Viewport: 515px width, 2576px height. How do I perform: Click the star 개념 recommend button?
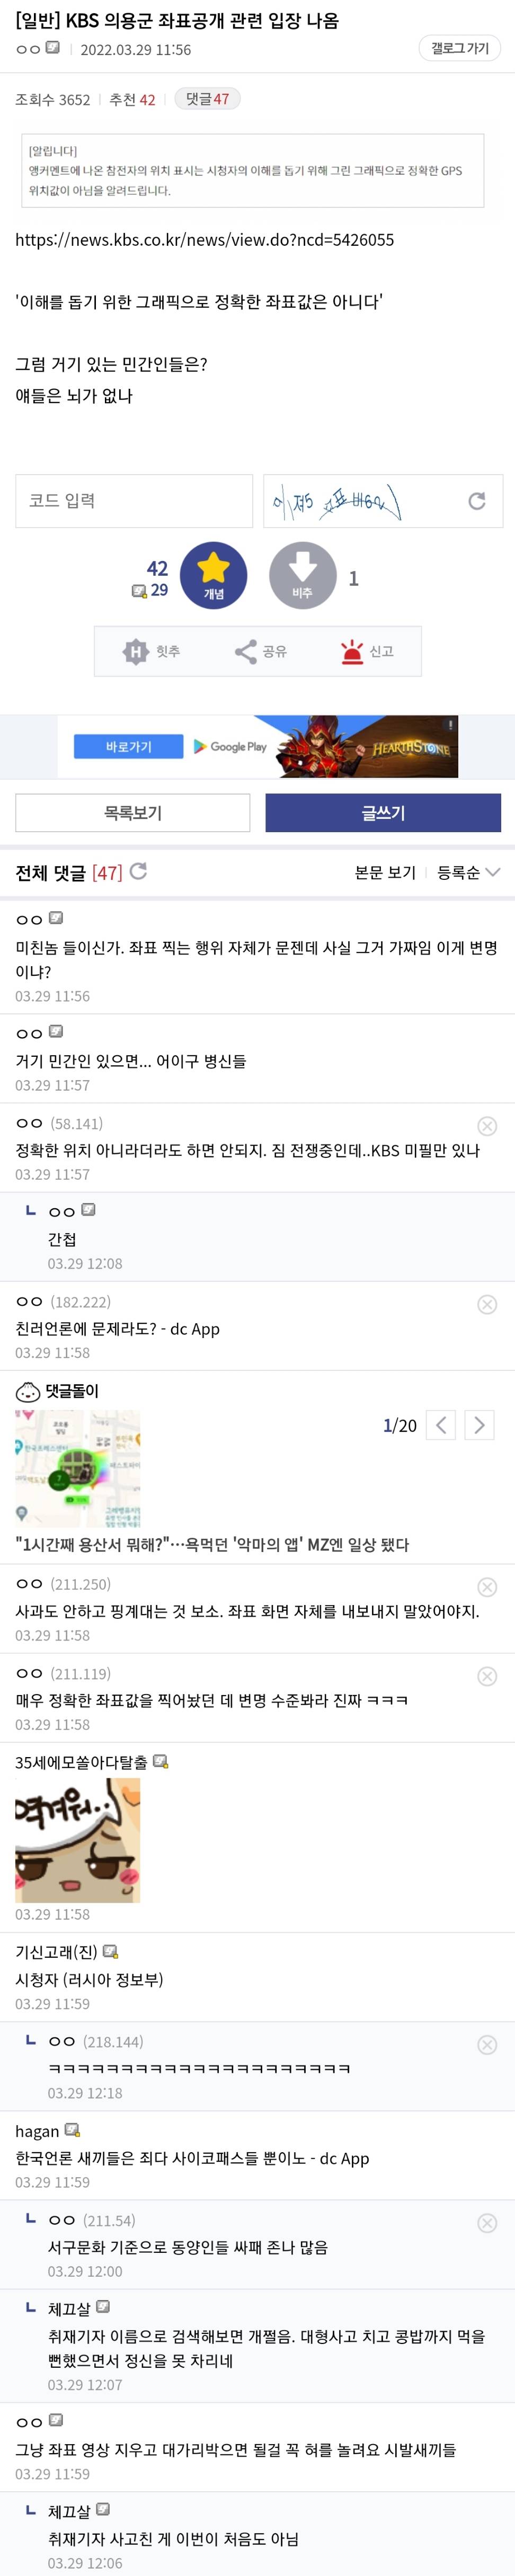pyautogui.click(x=213, y=575)
